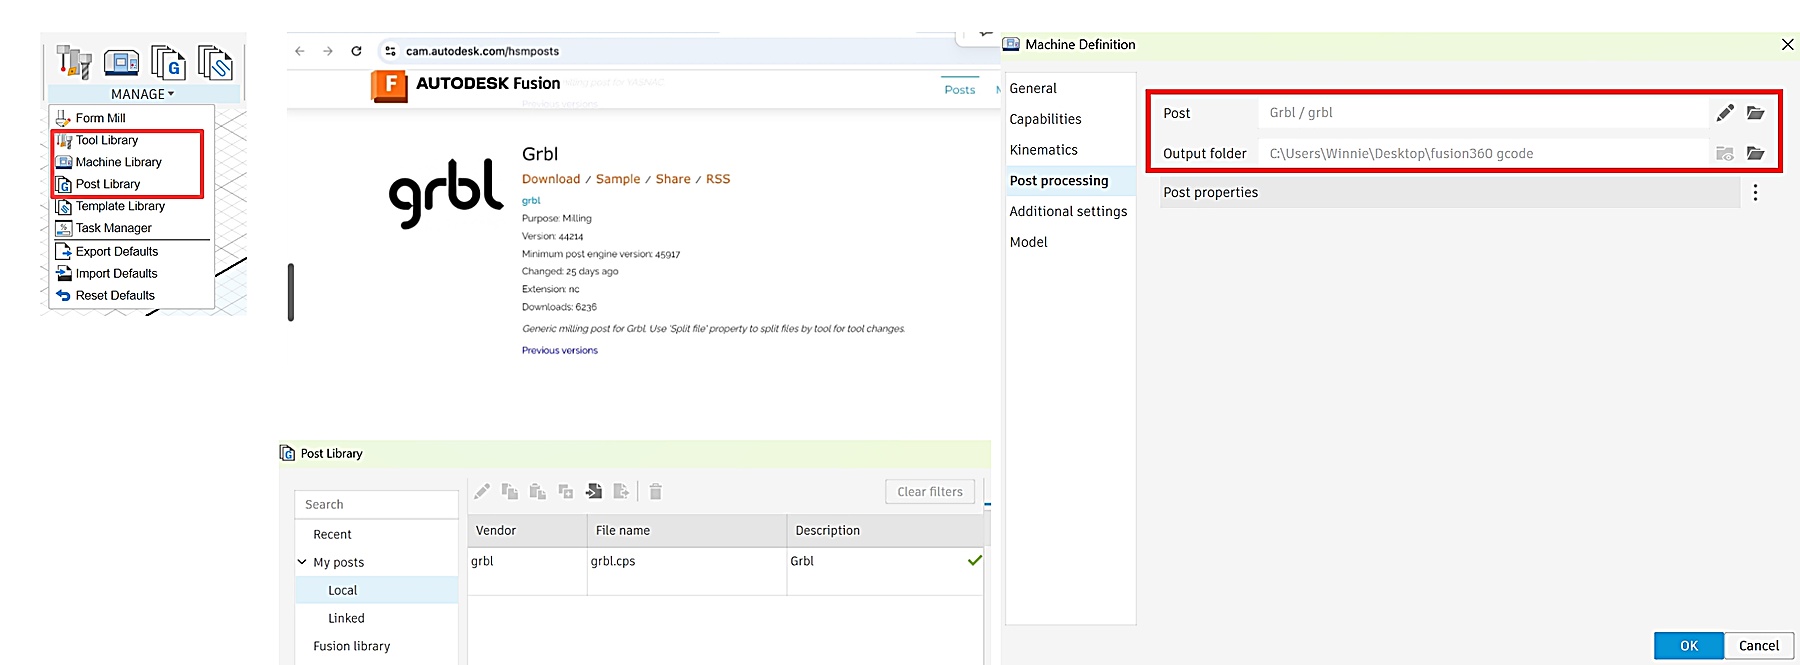The height and width of the screenshot is (665, 1800).
Task: Click the grbl logo image
Action: click(445, 192)
